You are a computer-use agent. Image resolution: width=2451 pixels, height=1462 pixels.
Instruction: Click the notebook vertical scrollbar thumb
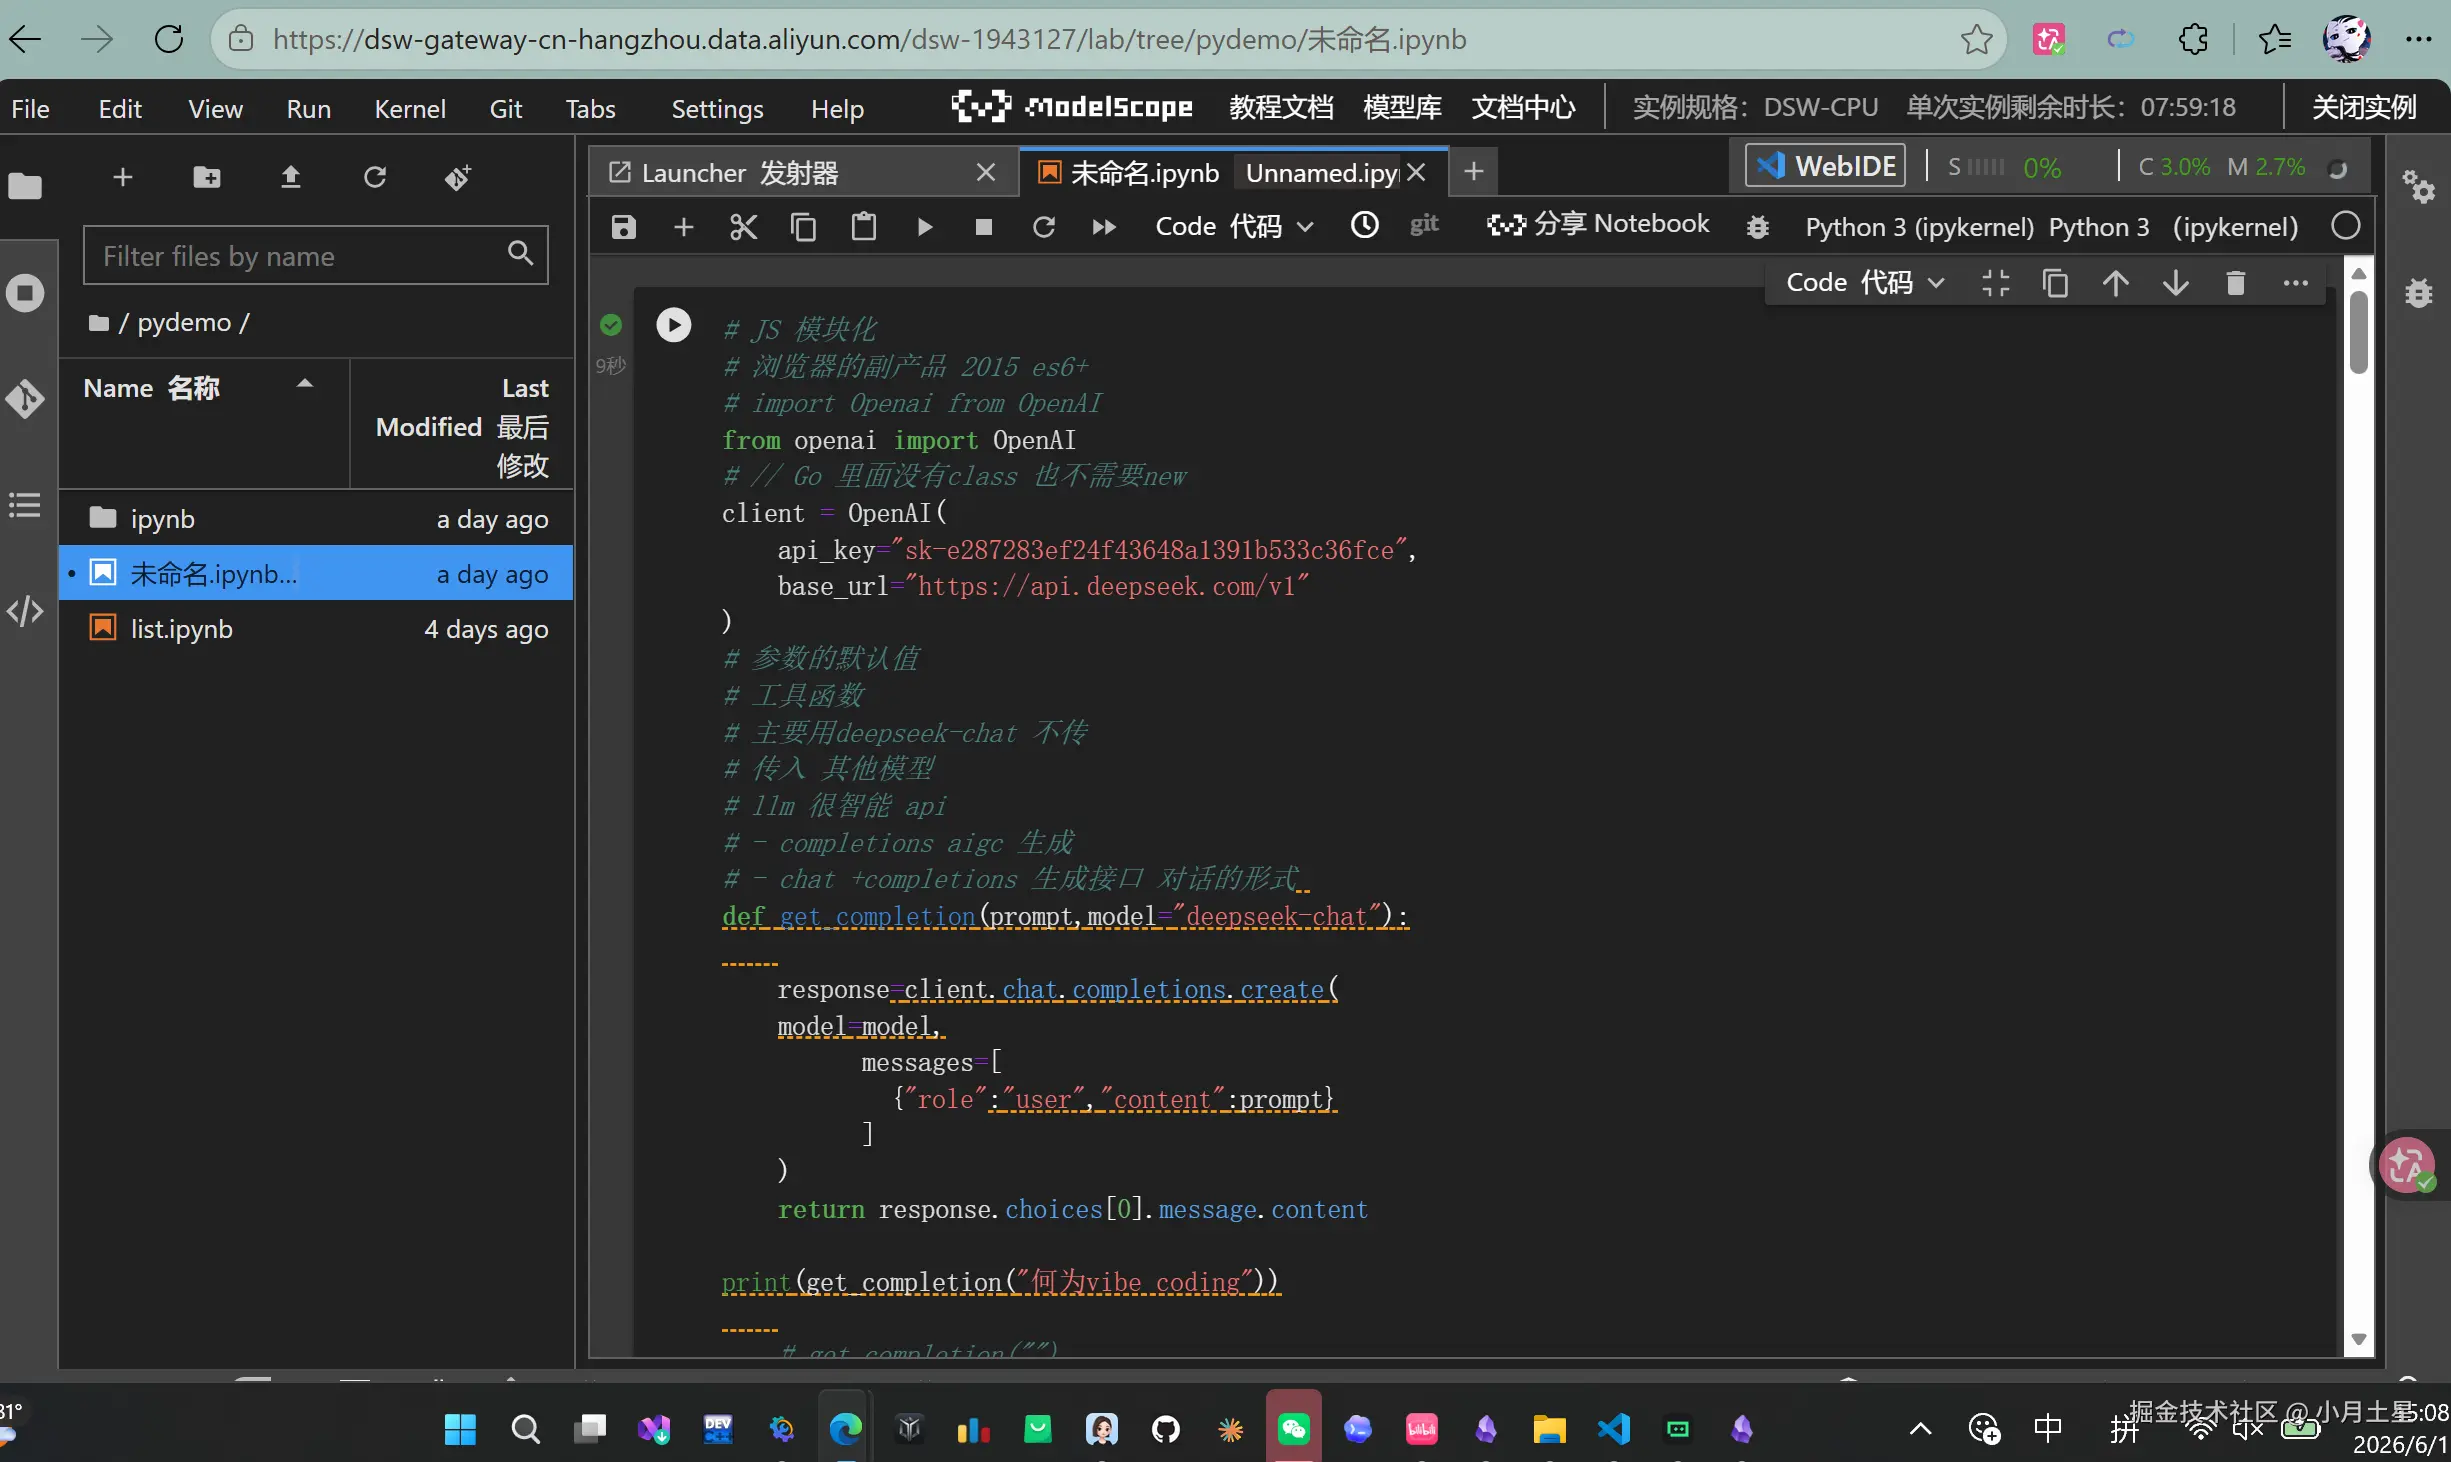tap(2359, 332)
